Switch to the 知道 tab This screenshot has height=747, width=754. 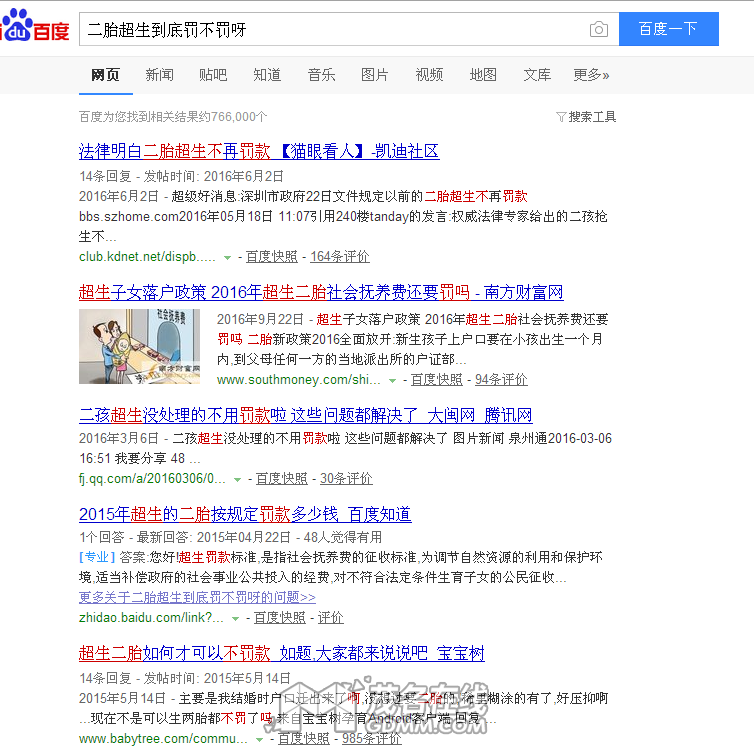(267, 75)
